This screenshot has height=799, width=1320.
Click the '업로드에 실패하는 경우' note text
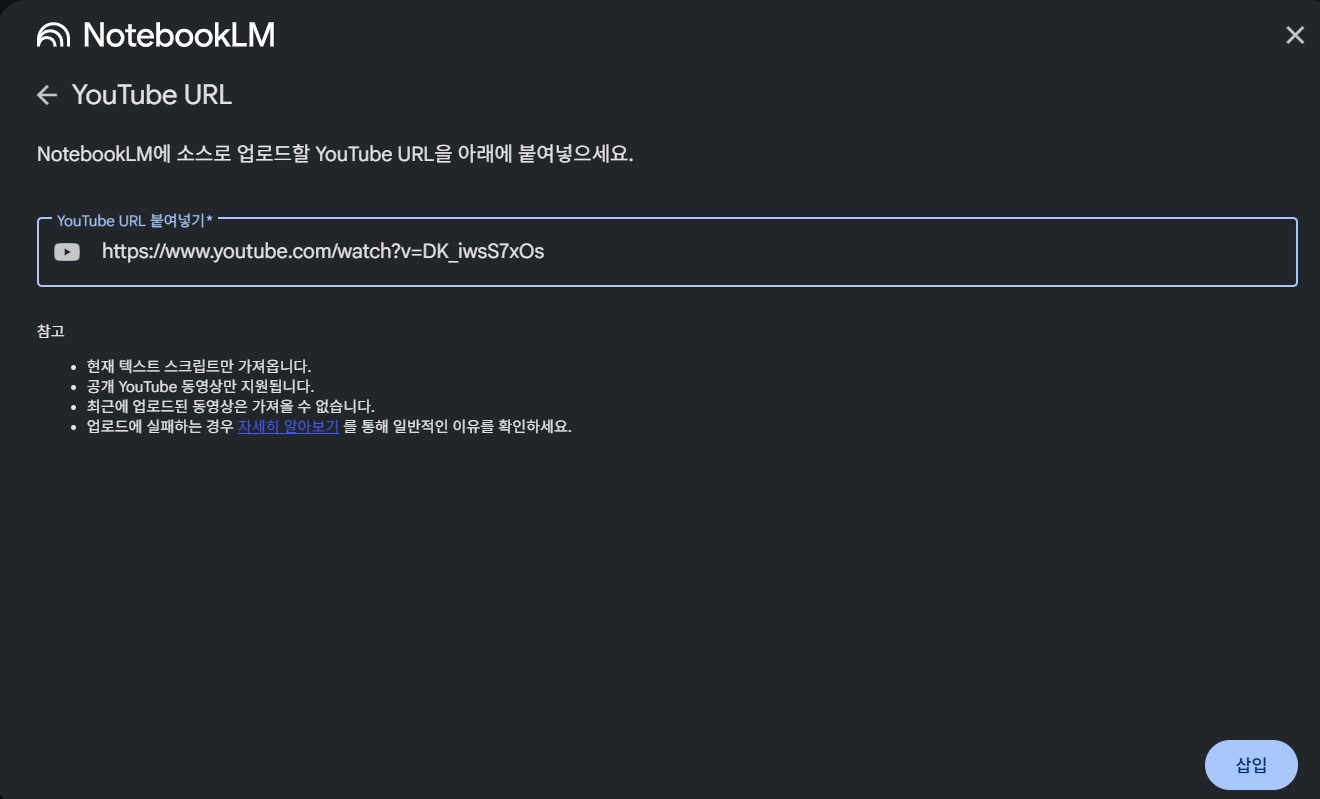point(160,426)
